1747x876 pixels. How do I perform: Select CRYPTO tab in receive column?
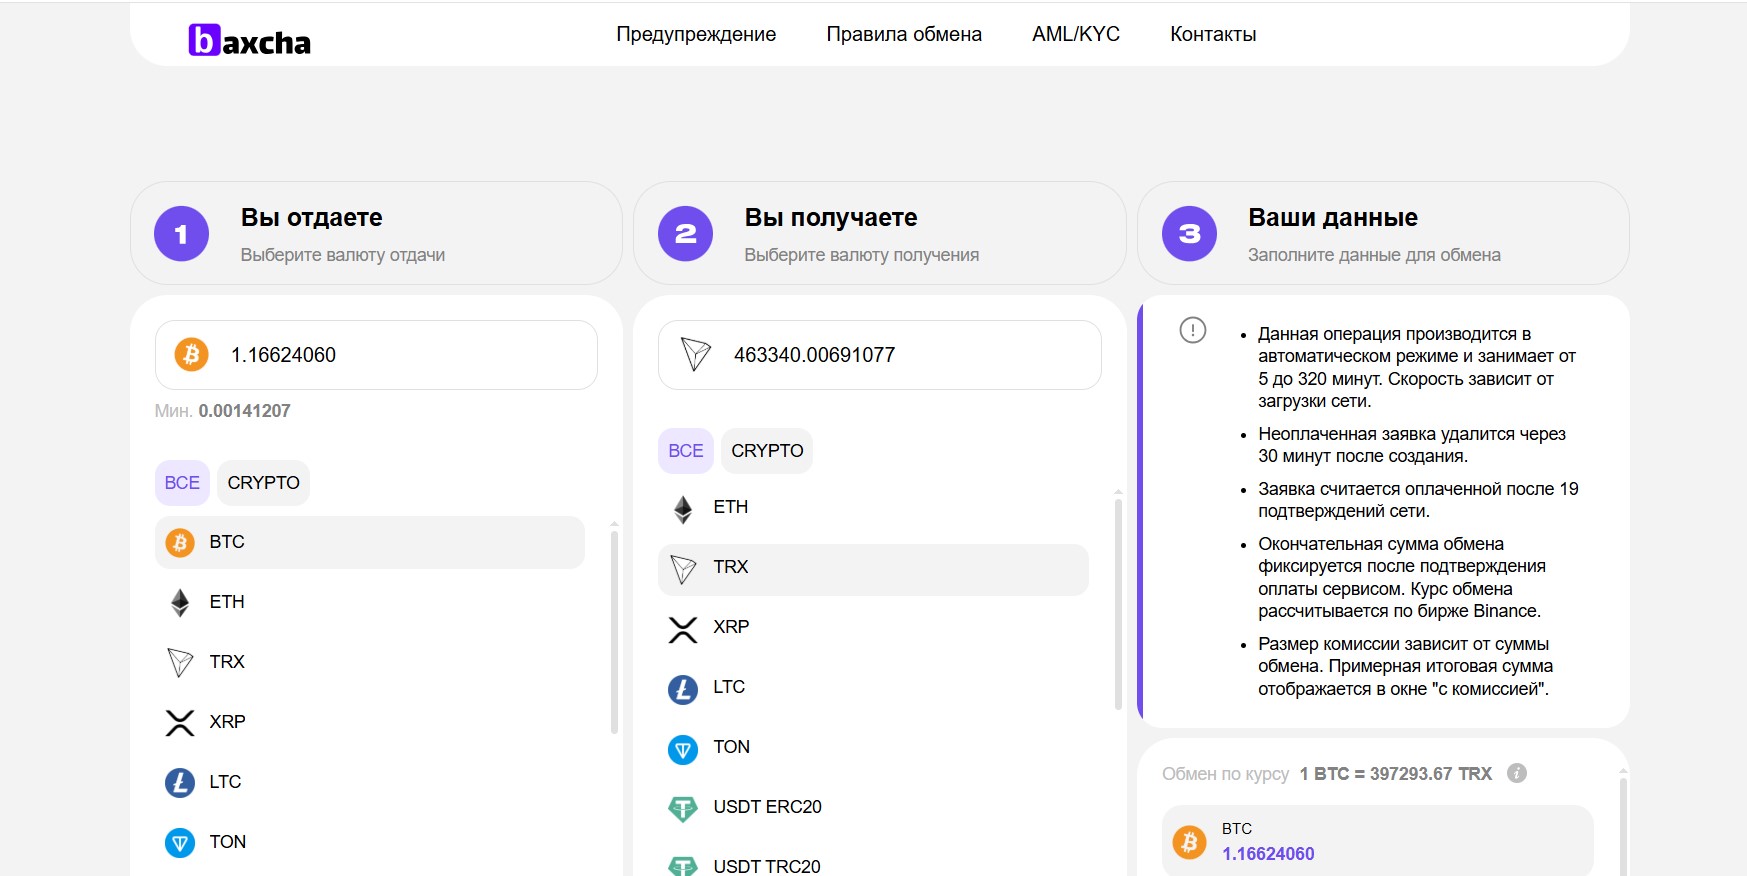[x=767, y=451]
